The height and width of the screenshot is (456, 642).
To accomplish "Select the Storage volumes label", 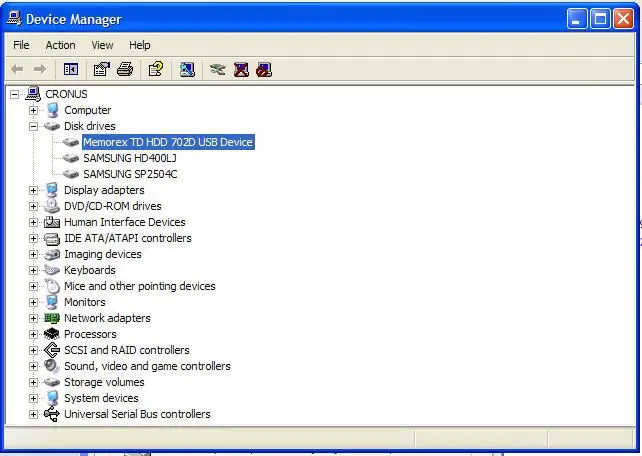I will [x=104, y=382].
